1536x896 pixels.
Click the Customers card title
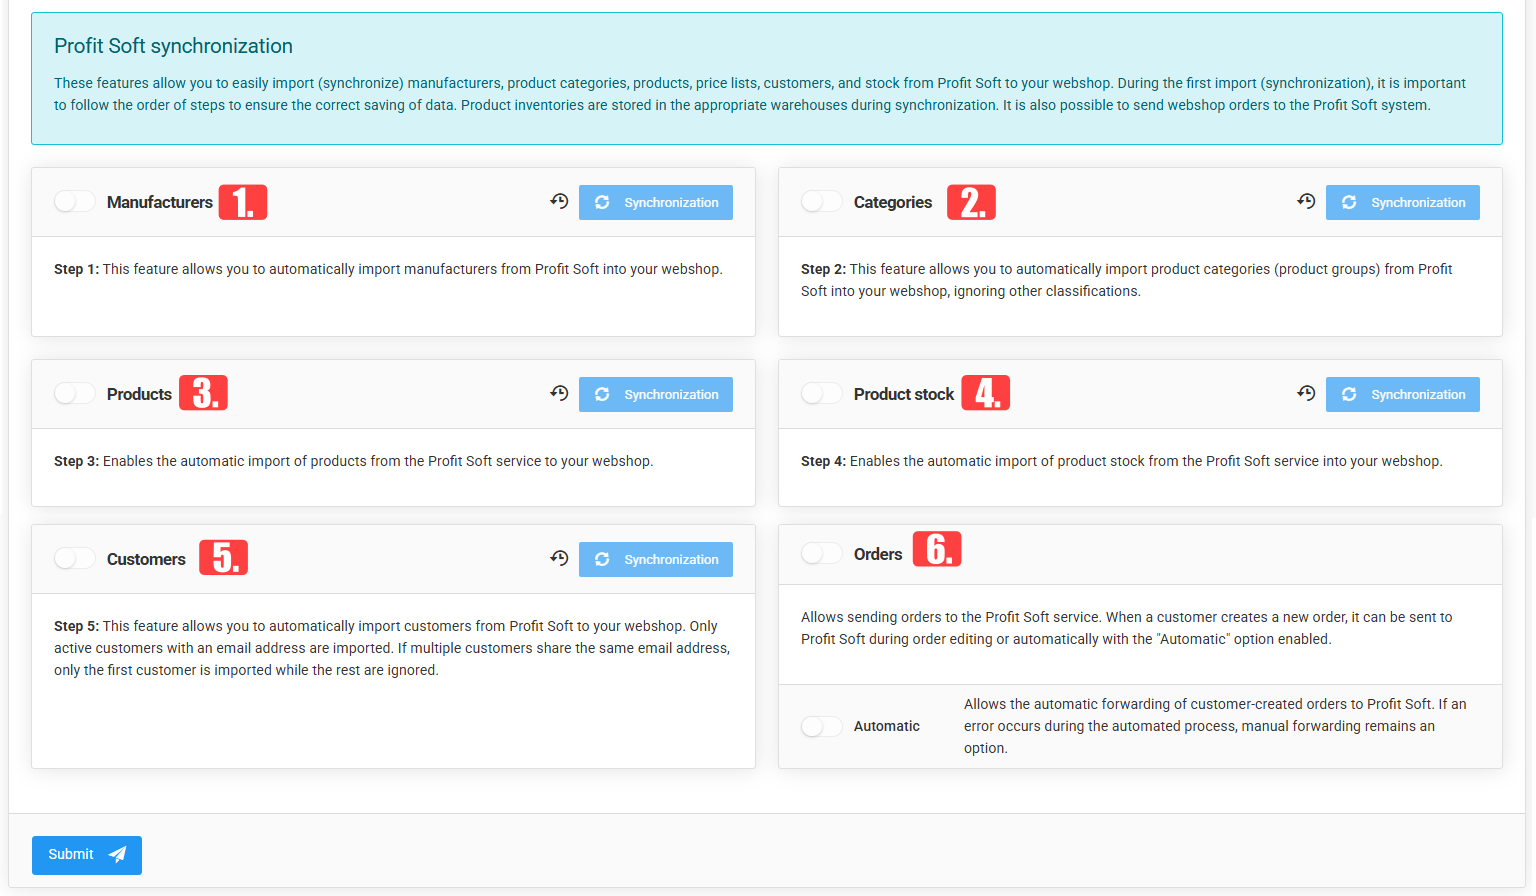pyautogui.click(x=146, y=559)
